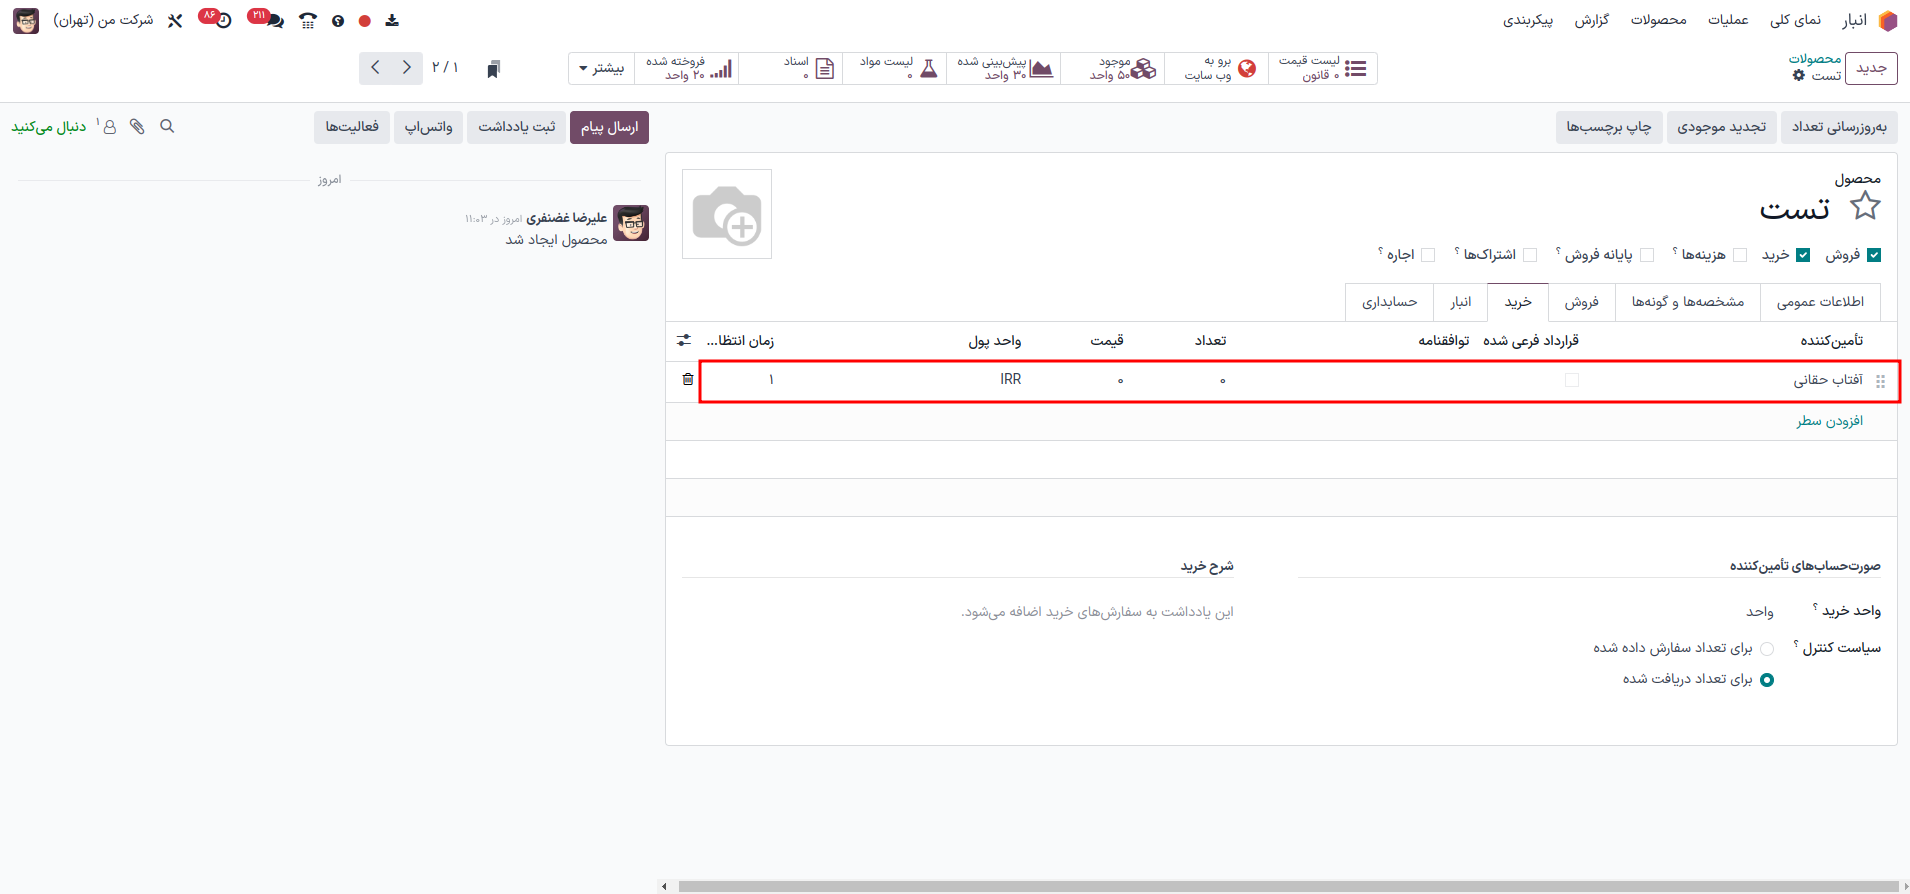Delete the آفتاب حقانی supplier row
The width and height of the screenshot is (1910, 894).
click(687, 379)
